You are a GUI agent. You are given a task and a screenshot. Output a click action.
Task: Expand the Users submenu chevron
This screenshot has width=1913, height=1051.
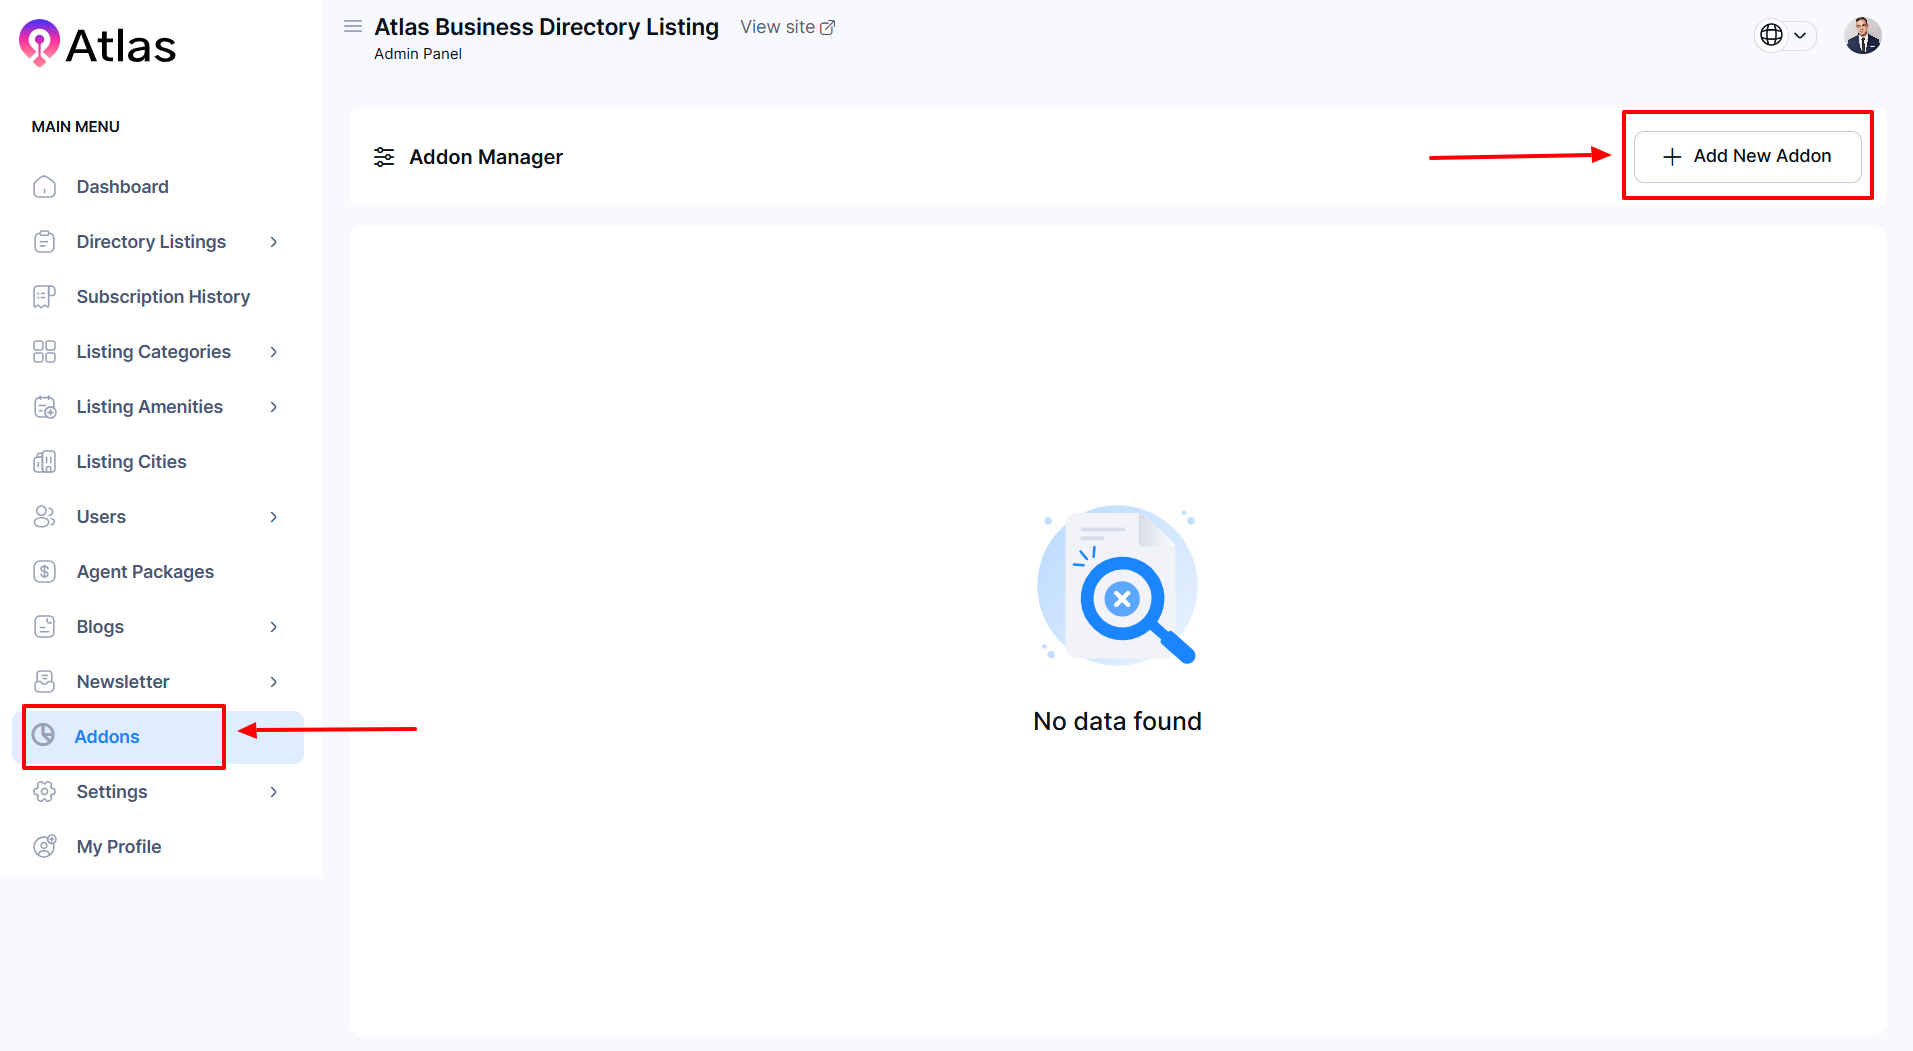tap(273, 517)
